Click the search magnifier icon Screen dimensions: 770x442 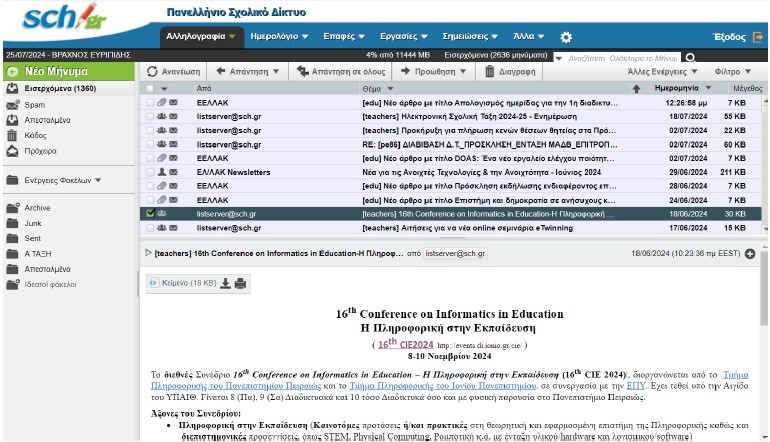[x=690, y=58]
